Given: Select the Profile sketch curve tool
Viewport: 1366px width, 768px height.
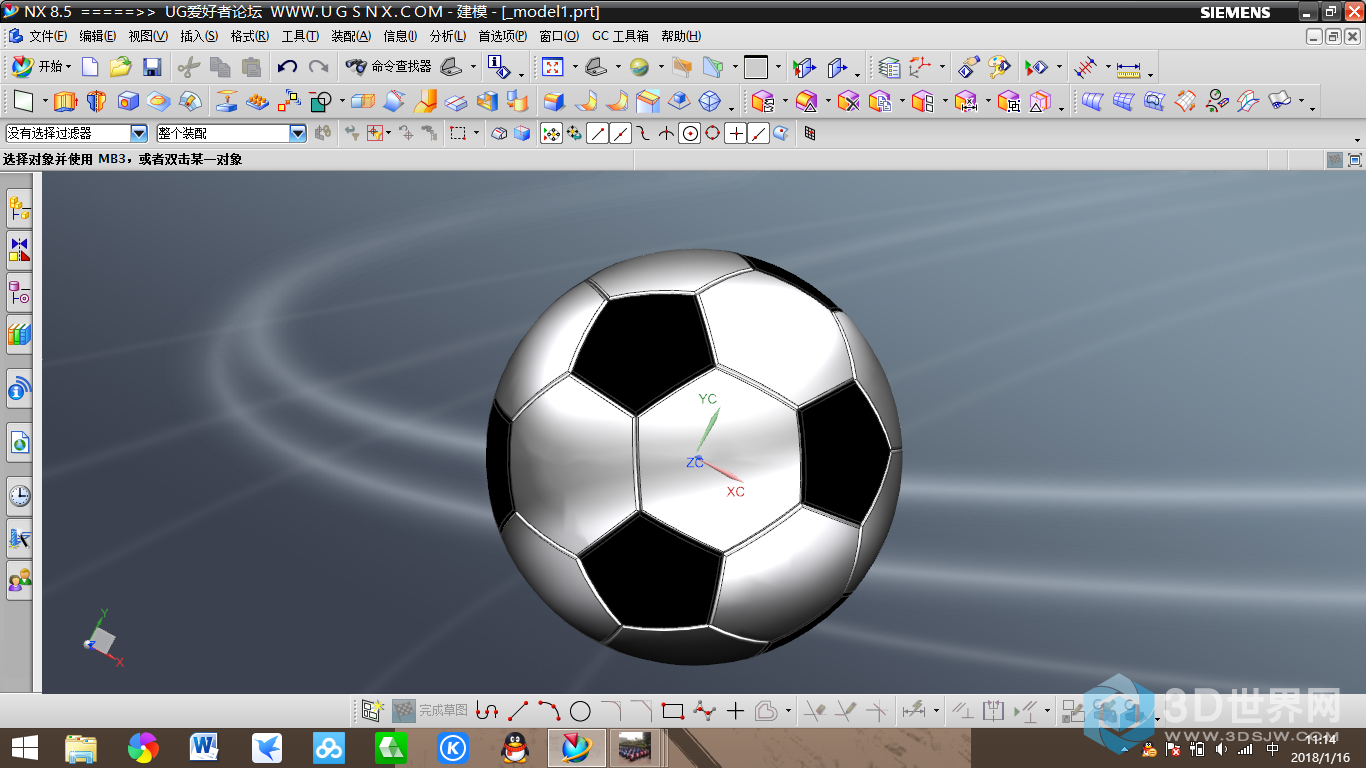Looking at the screenshot, I should tap(487, 711).
